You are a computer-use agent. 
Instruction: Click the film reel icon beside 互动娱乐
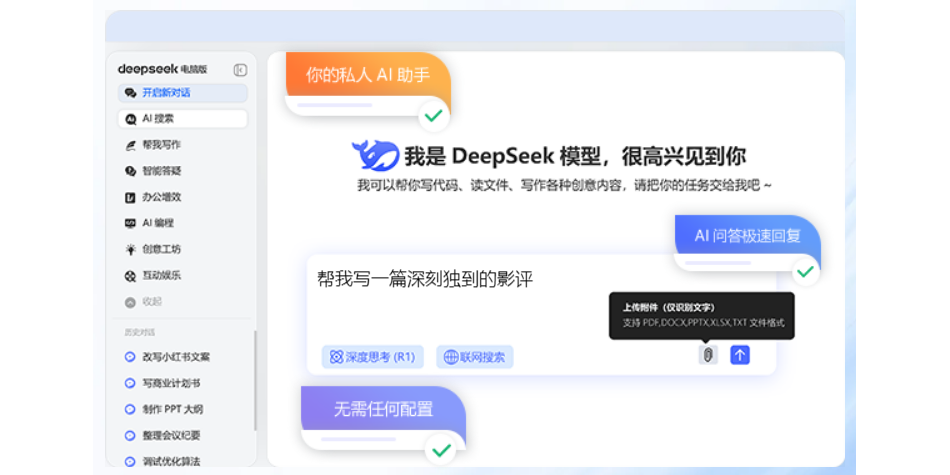click(130, 276)
